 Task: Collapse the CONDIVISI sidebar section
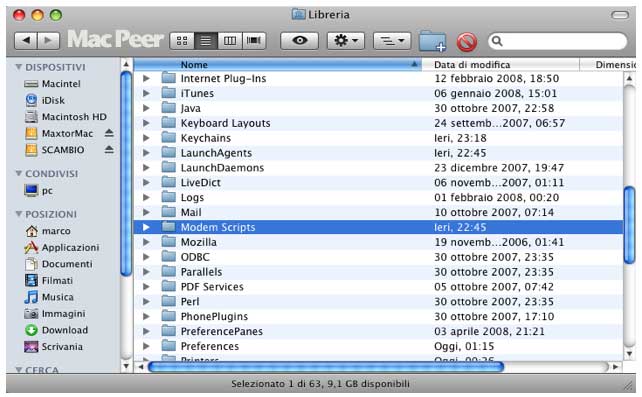coord(18,174)
